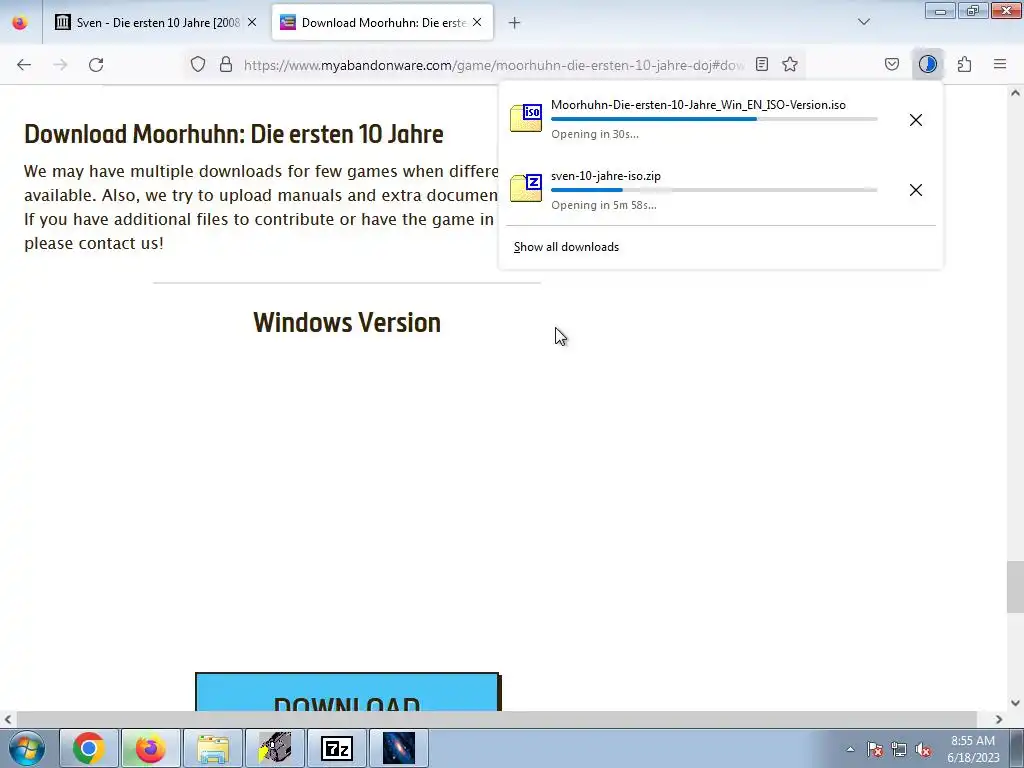Show hidden system tray icons arrow
The height and width of the screenshot is (768, 1024).
pos(850,749)
